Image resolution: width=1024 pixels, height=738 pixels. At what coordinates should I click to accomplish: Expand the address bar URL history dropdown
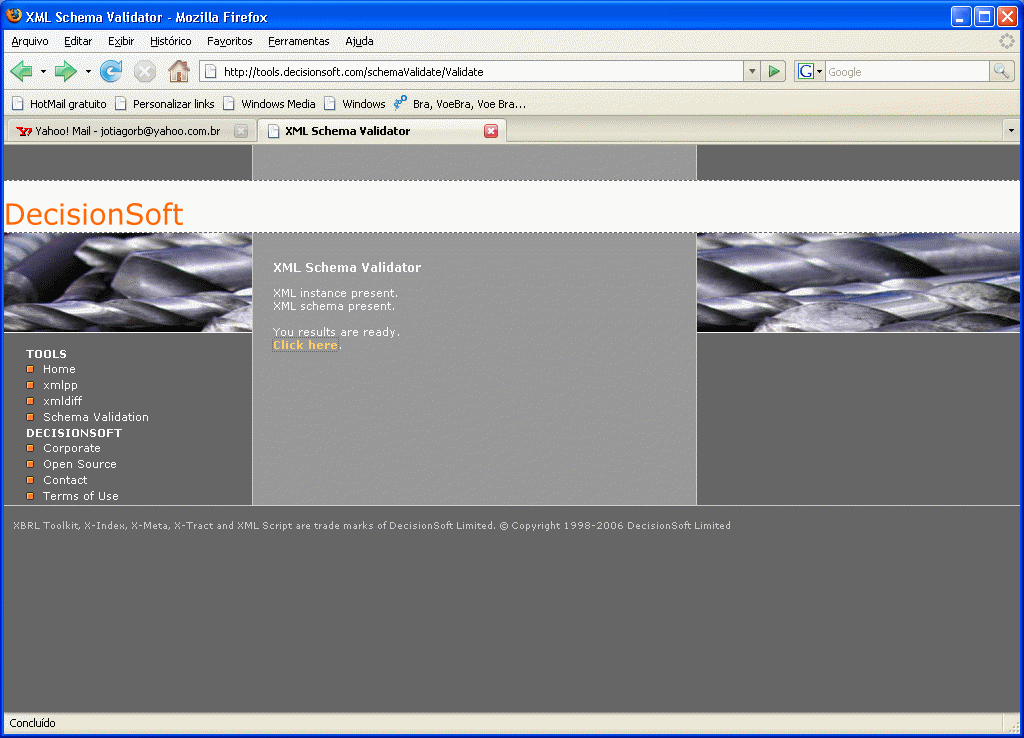752,71
